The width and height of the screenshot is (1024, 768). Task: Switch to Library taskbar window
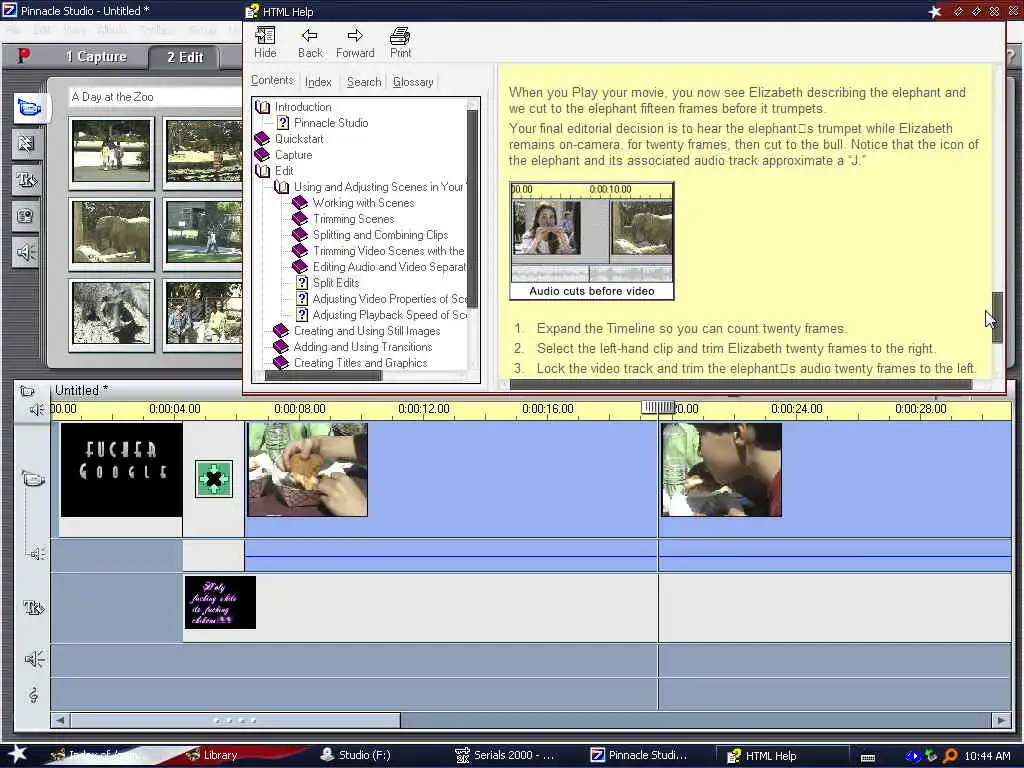212,755
